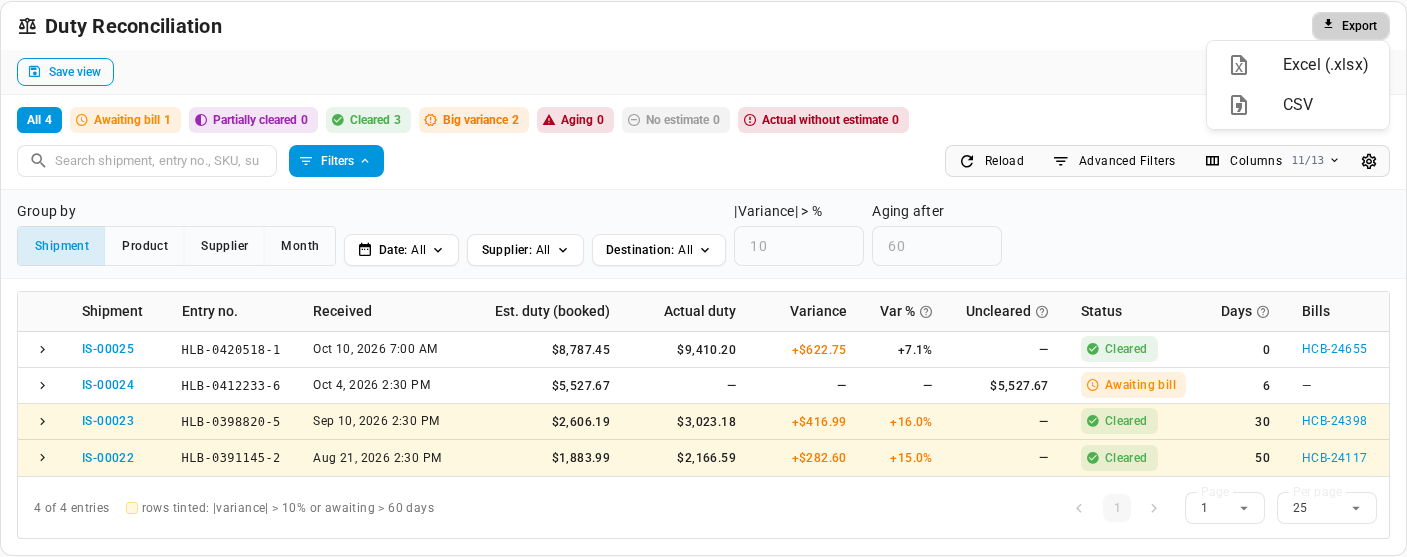Image resolution: width=1407 pixels, height=557 pixels.
Task: Select the Partially cleared 0 chip
Action: (x=253, y=120)
